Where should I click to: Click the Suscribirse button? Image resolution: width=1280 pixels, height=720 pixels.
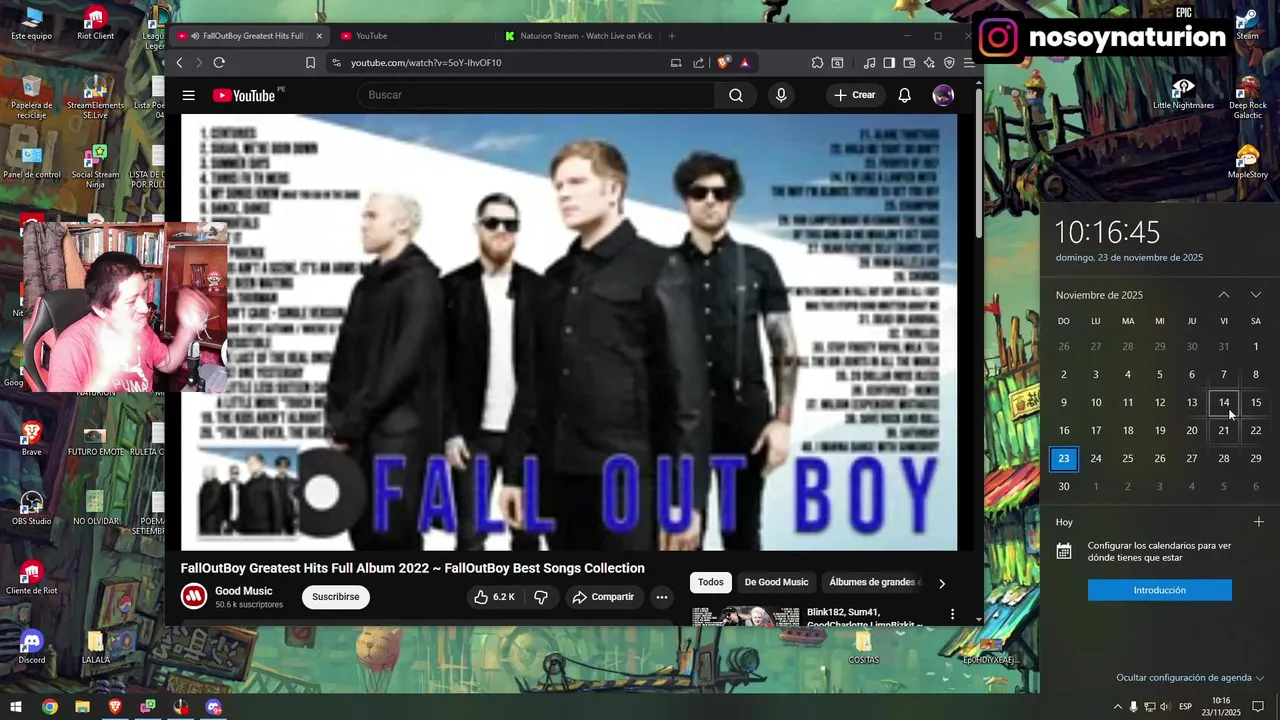336,597
